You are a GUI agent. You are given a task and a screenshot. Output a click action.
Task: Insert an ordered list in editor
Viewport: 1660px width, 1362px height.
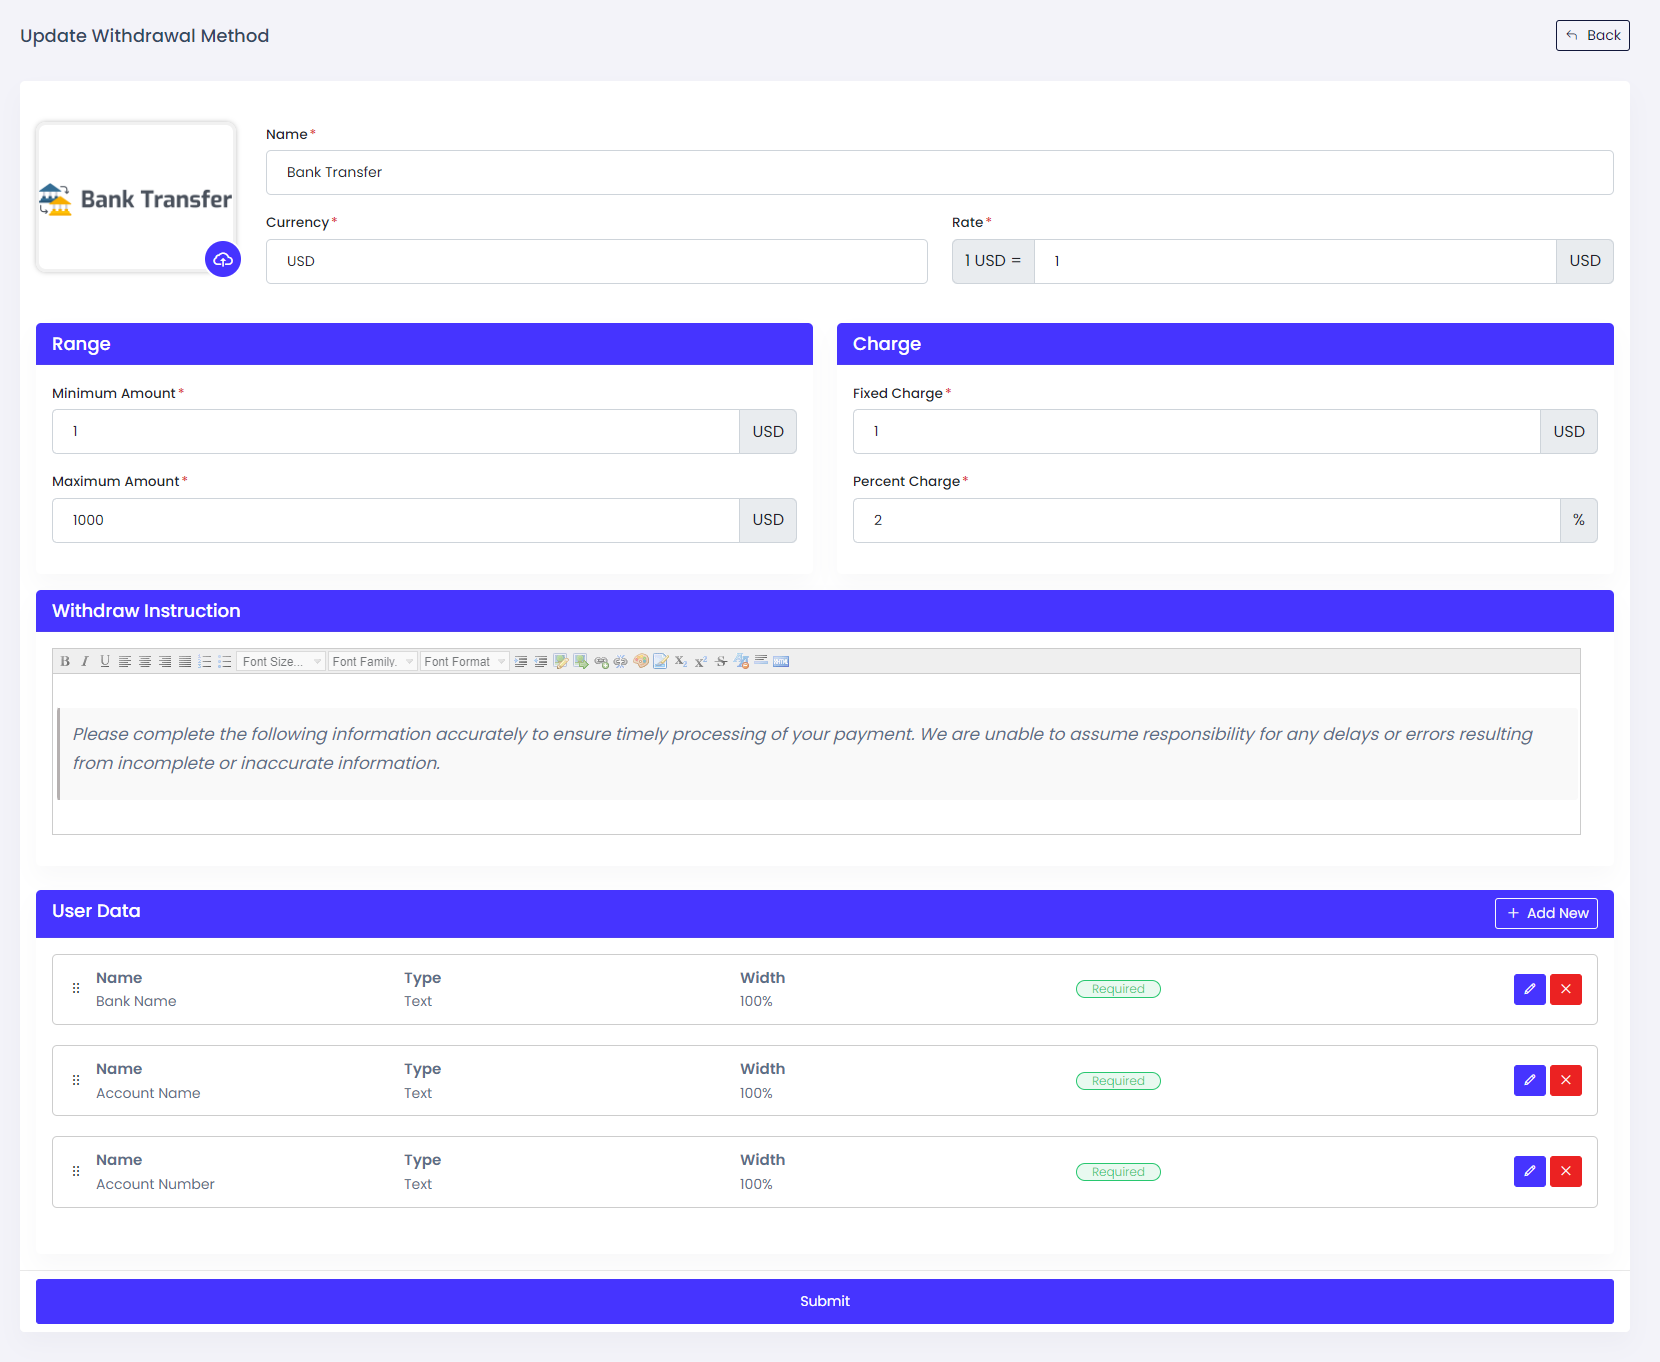point(205,662)
